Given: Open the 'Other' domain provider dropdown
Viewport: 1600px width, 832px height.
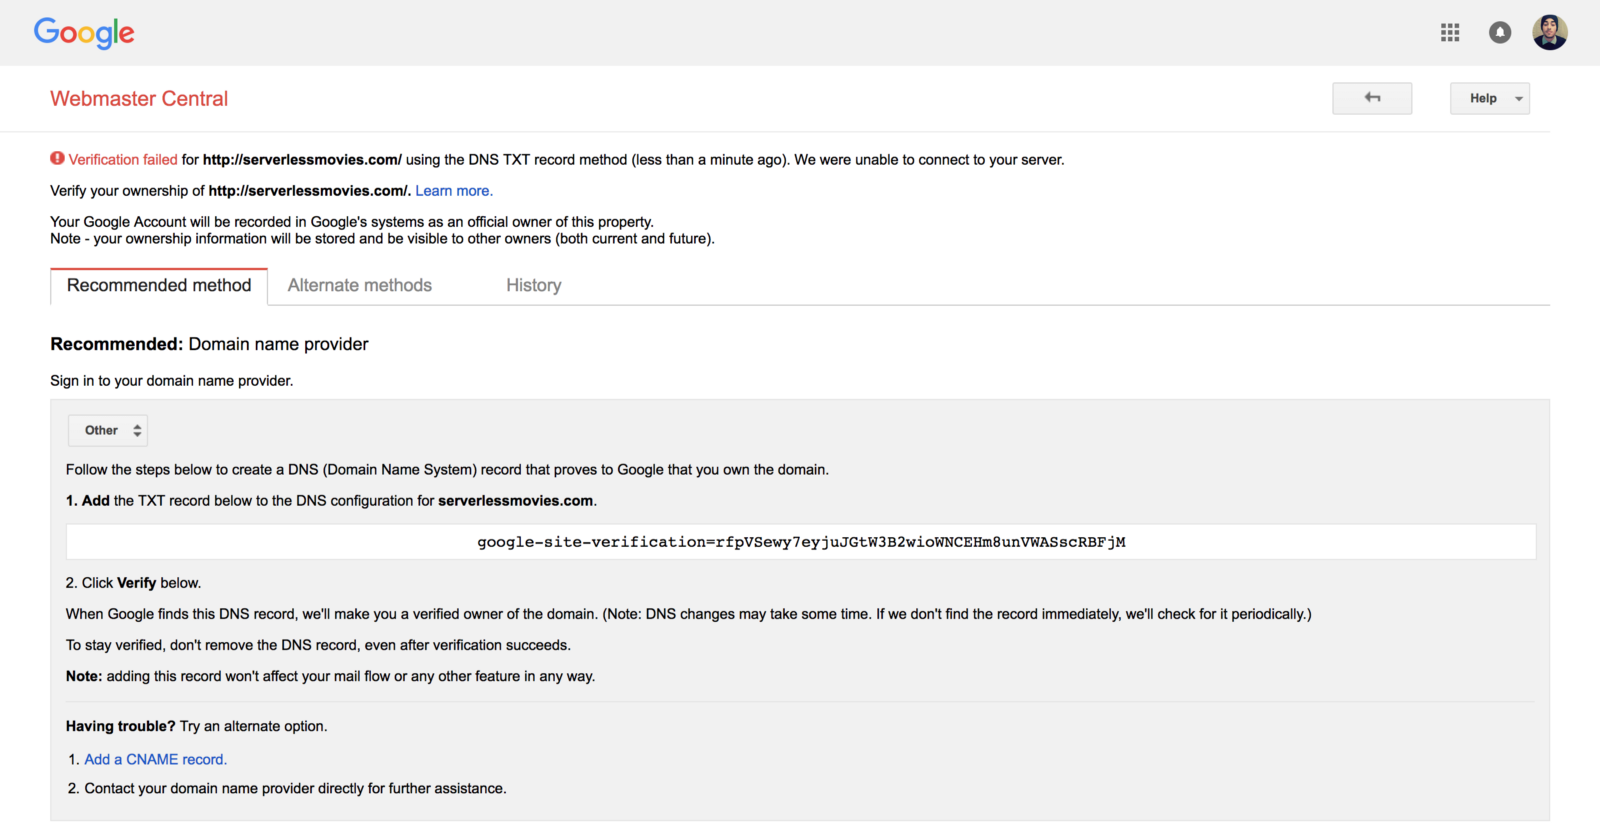Looking at the screenshot, I should click(108, 430).
